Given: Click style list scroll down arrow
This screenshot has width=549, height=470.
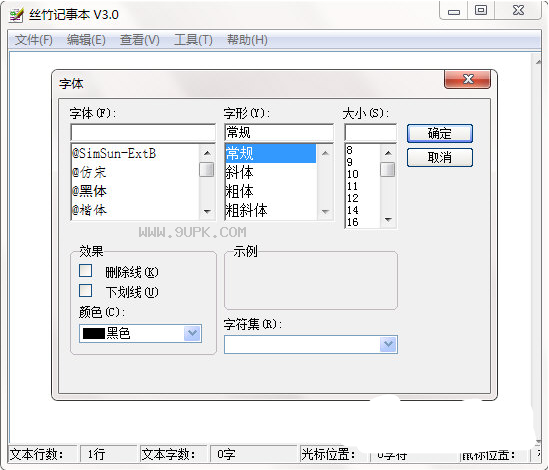Looking at the screenshot, I should click(x=325, y=212).
